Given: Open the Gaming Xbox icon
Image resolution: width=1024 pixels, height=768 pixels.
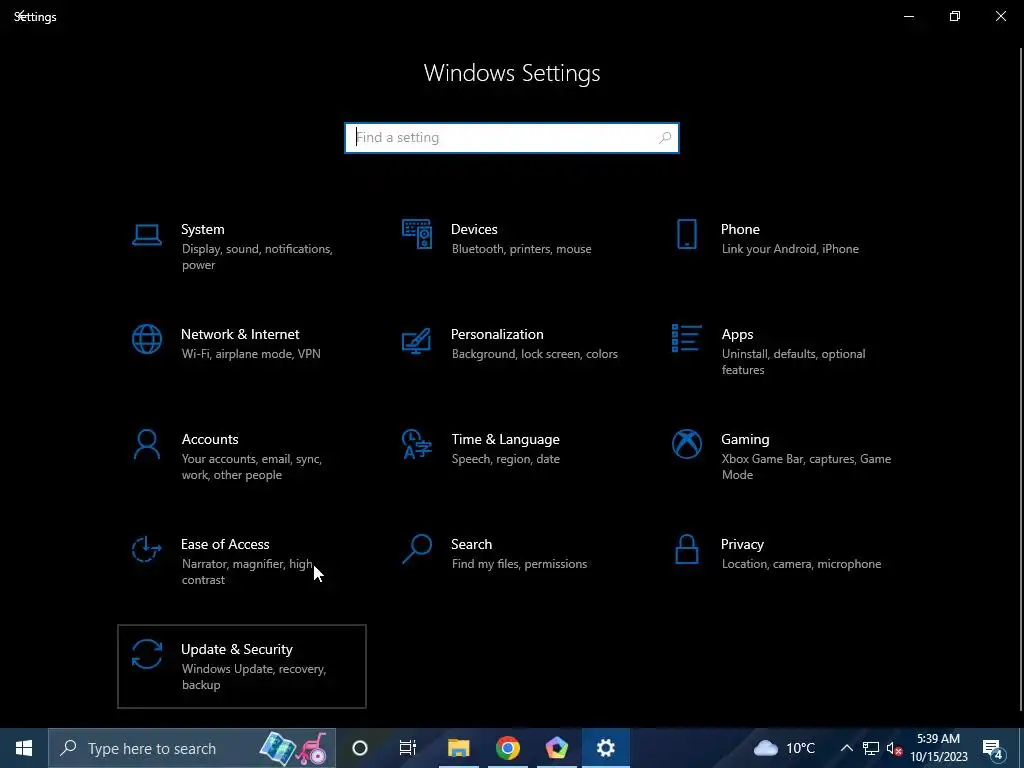Looking at the screenshot, I should (686, 445).
